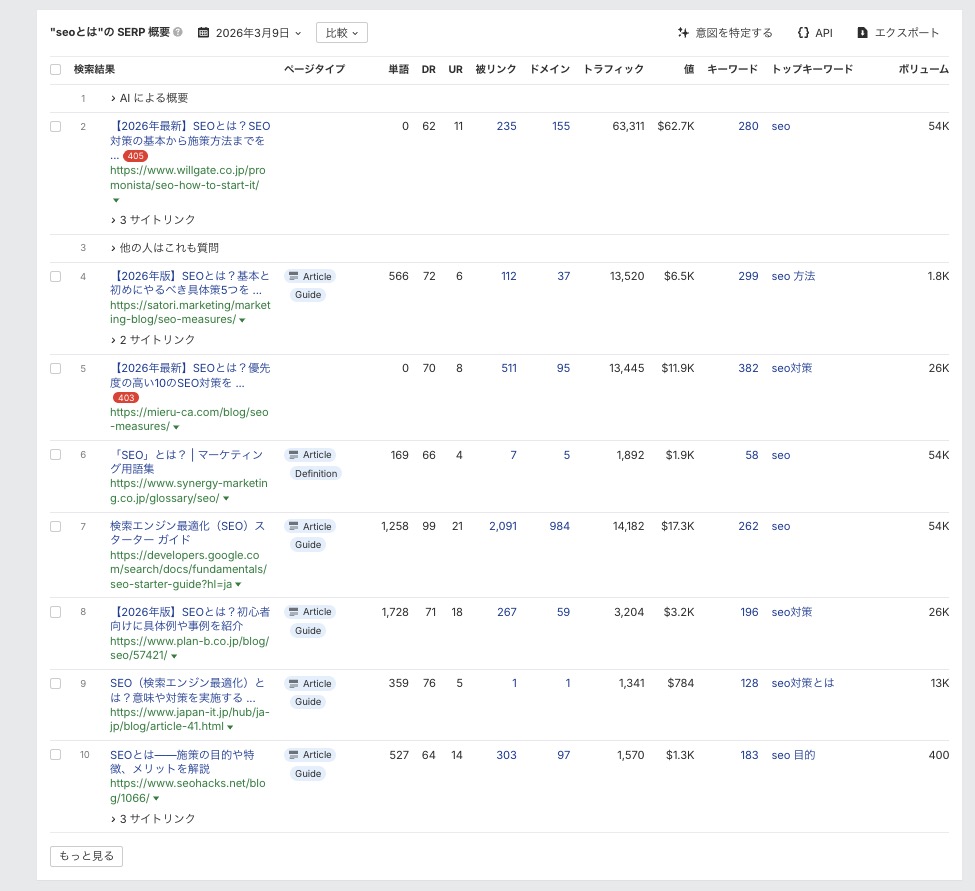
Task: Open the seo 方法 keyword link
Action: [x=792, y=276]
